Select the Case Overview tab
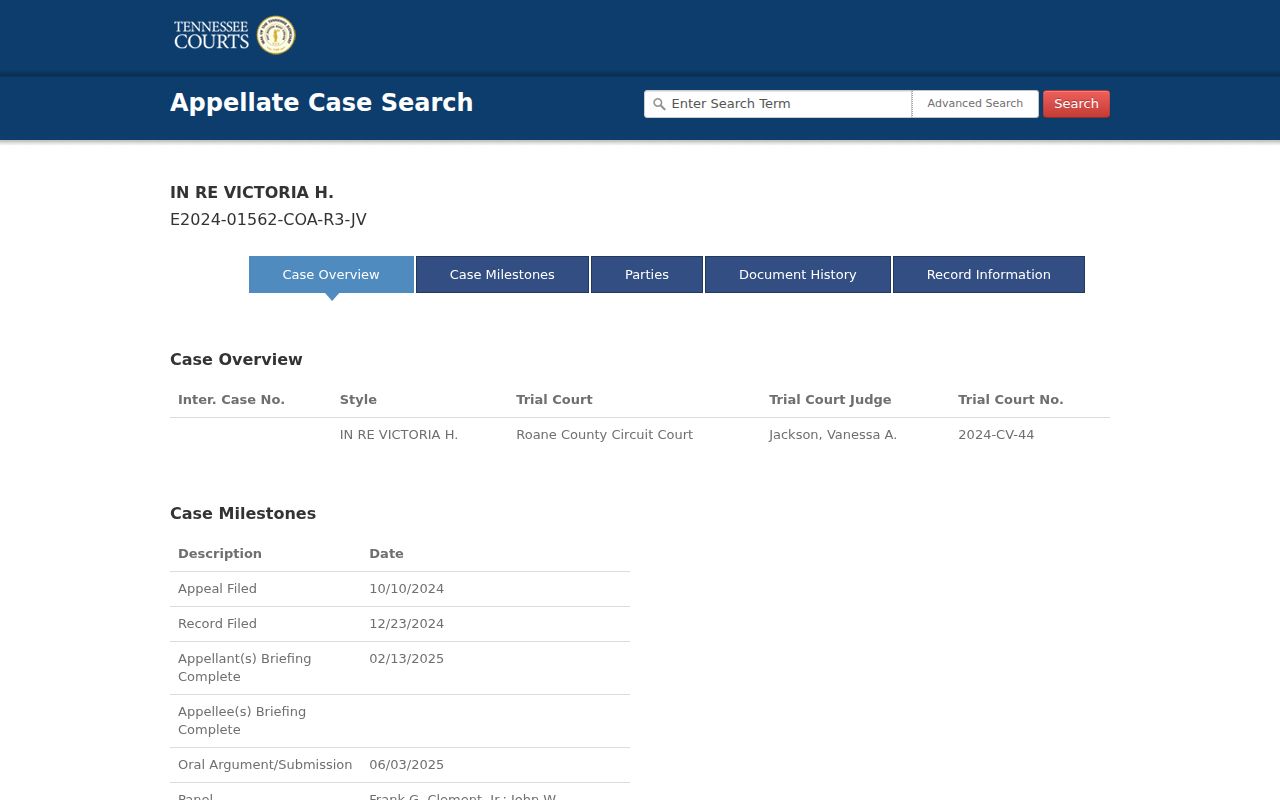This screenshot has width=1280, height=800. 331,274
